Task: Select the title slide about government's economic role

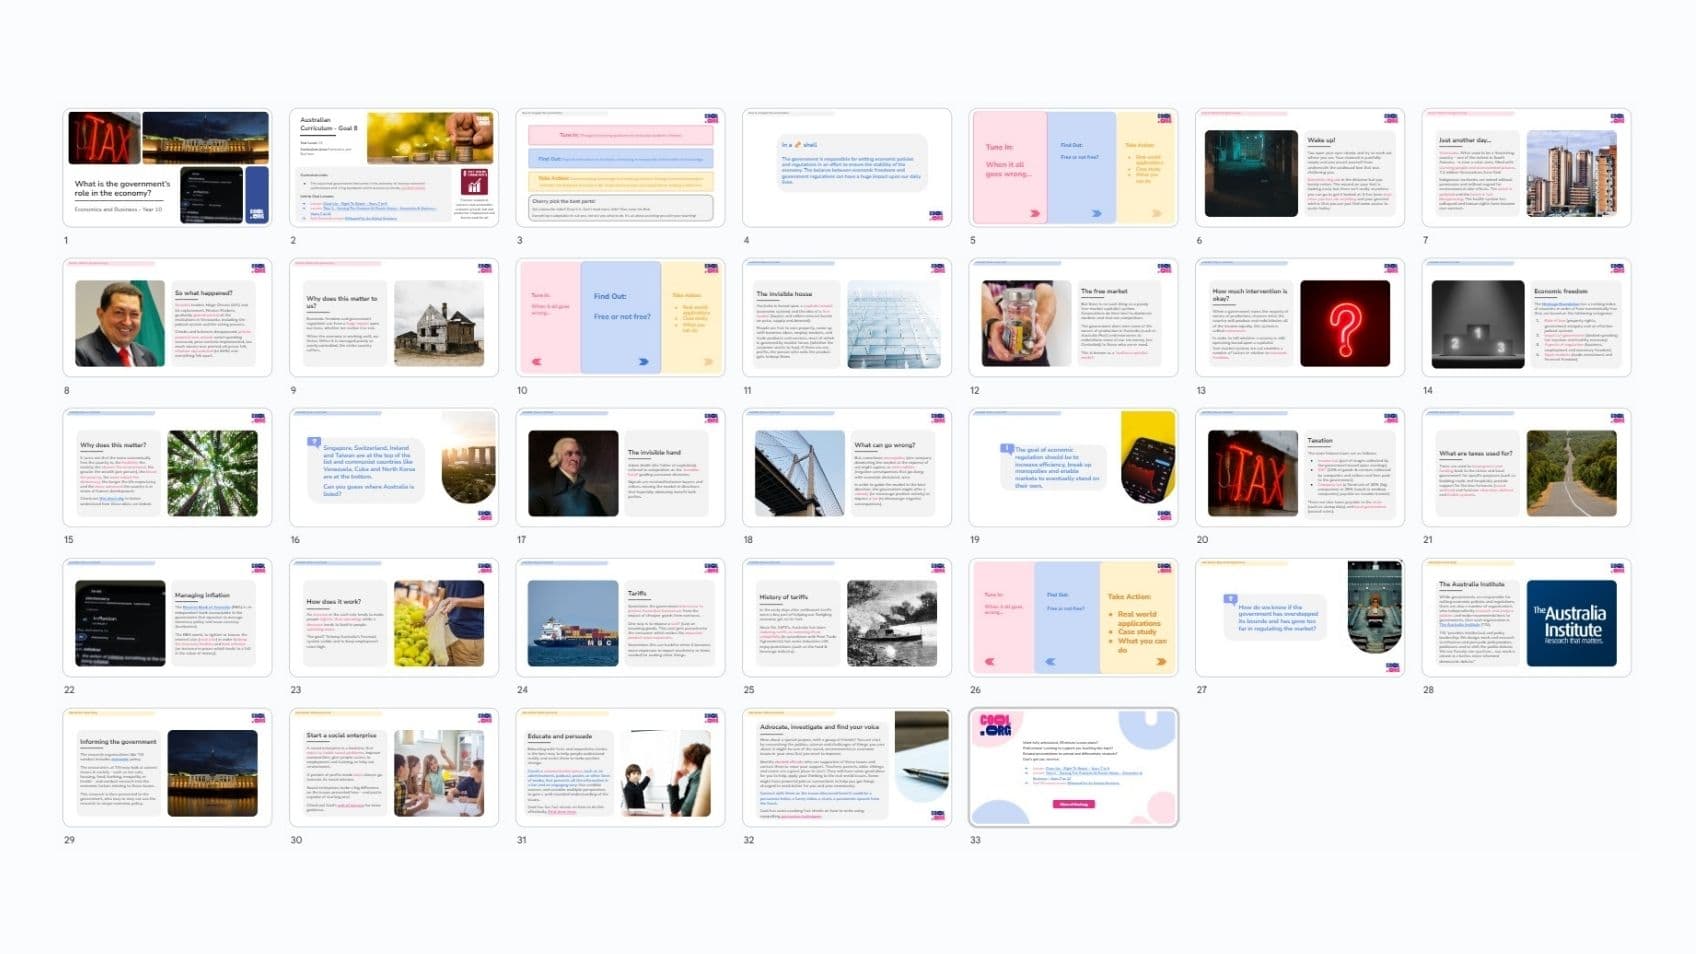Action: pyautogui.click(x=167, y=168)
